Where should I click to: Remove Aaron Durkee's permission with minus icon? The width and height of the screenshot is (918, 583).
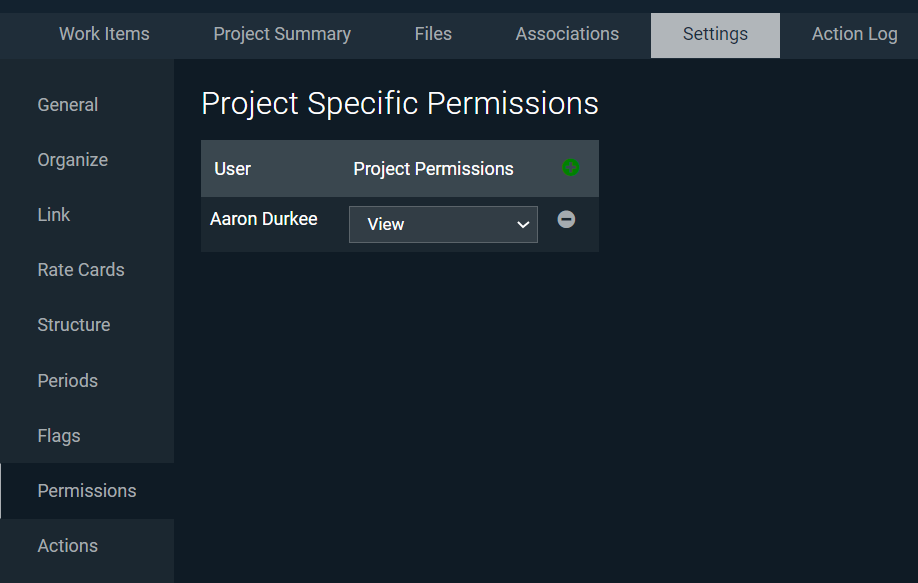pos(566,219)
